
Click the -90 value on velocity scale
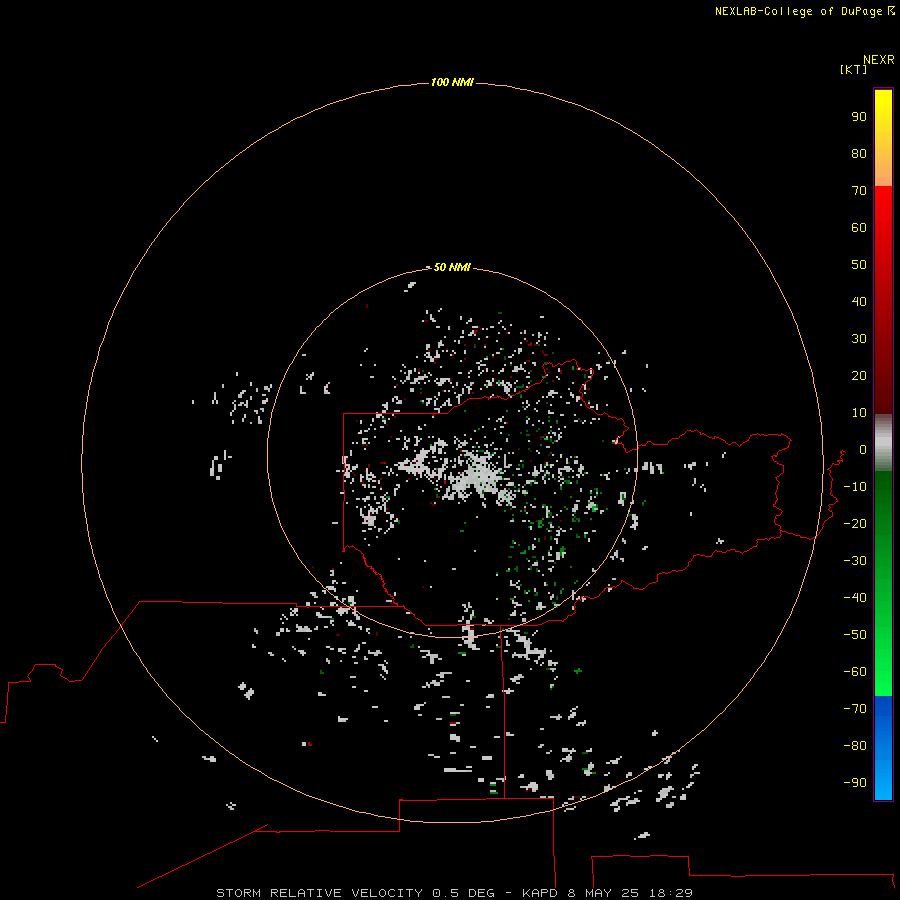click(855, 783)
